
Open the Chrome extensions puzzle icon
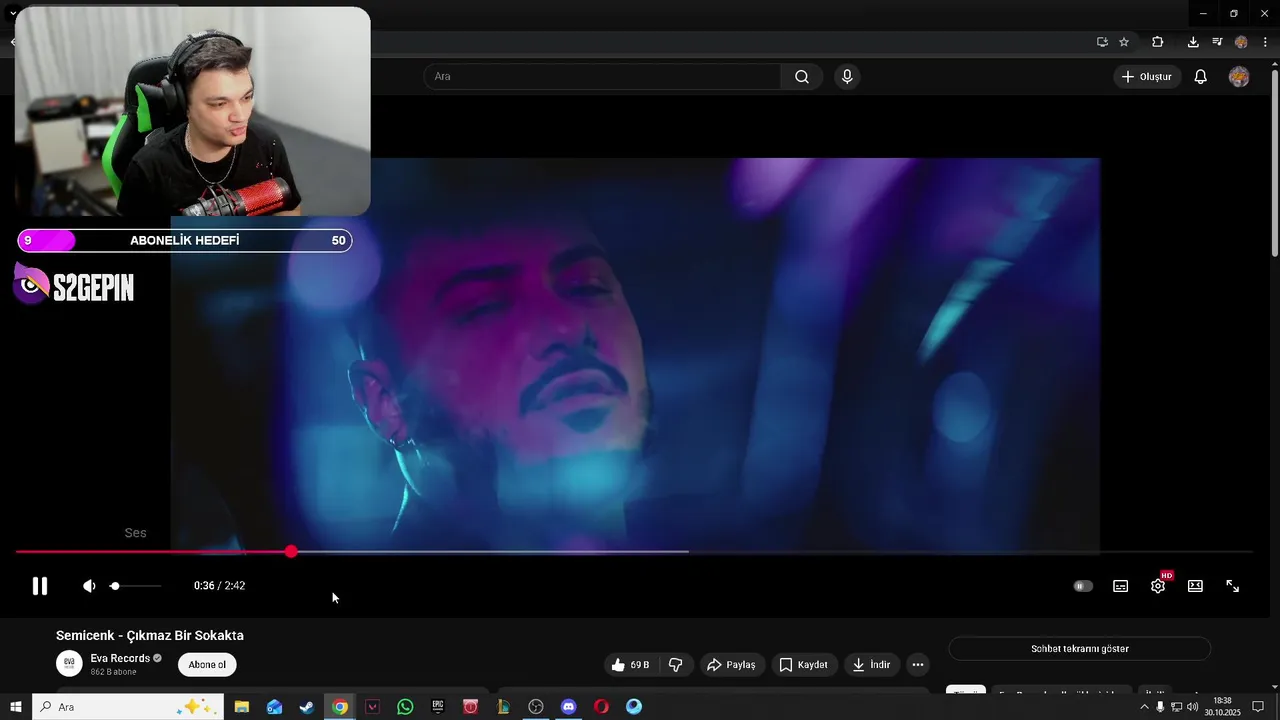[x=1158, y=42]
